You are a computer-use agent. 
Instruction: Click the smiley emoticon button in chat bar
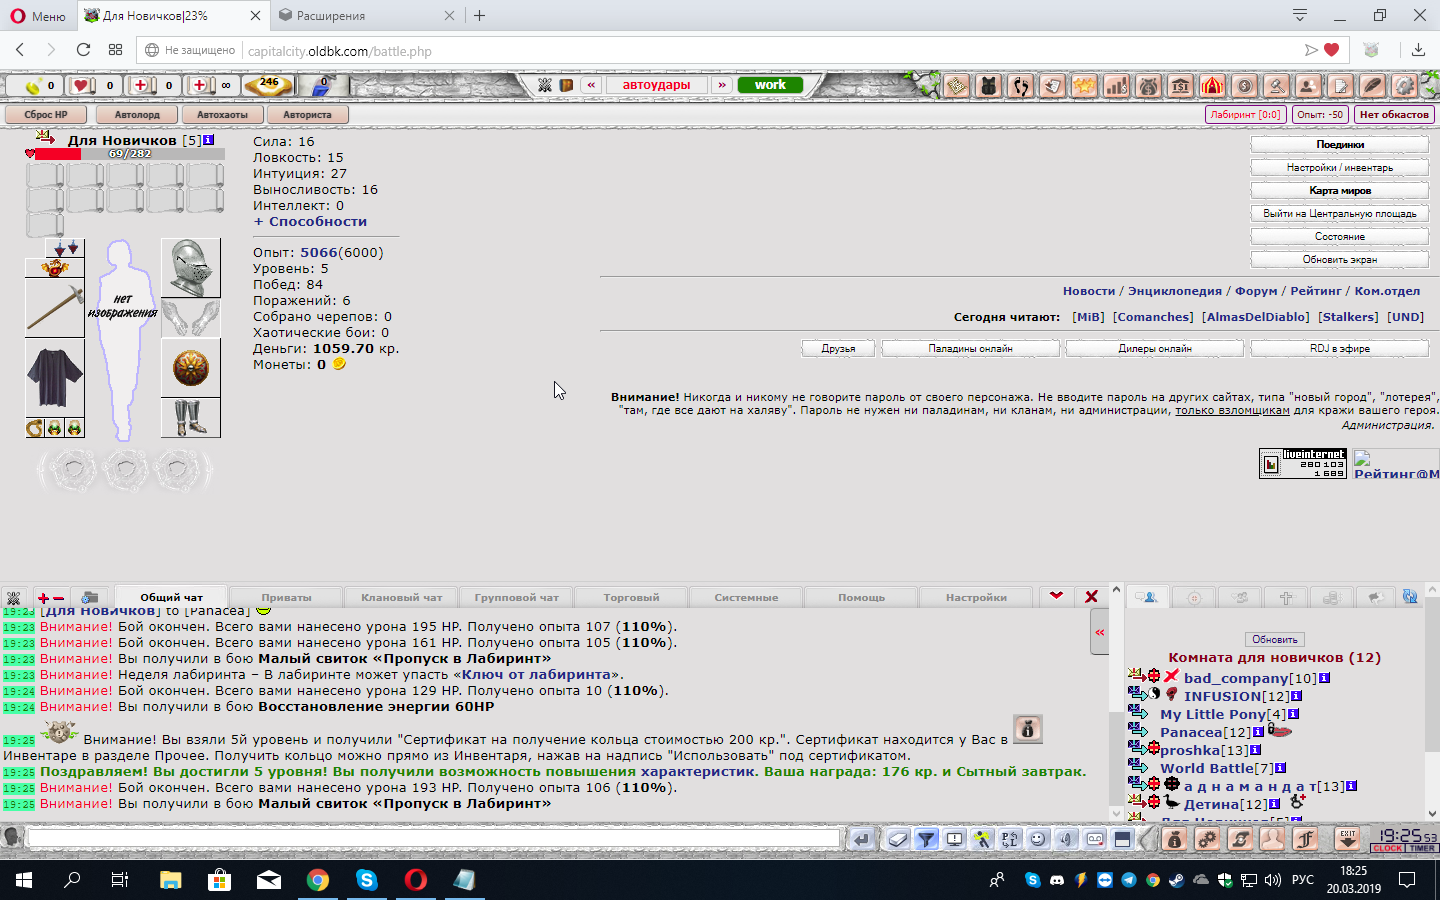(1038, 839)
